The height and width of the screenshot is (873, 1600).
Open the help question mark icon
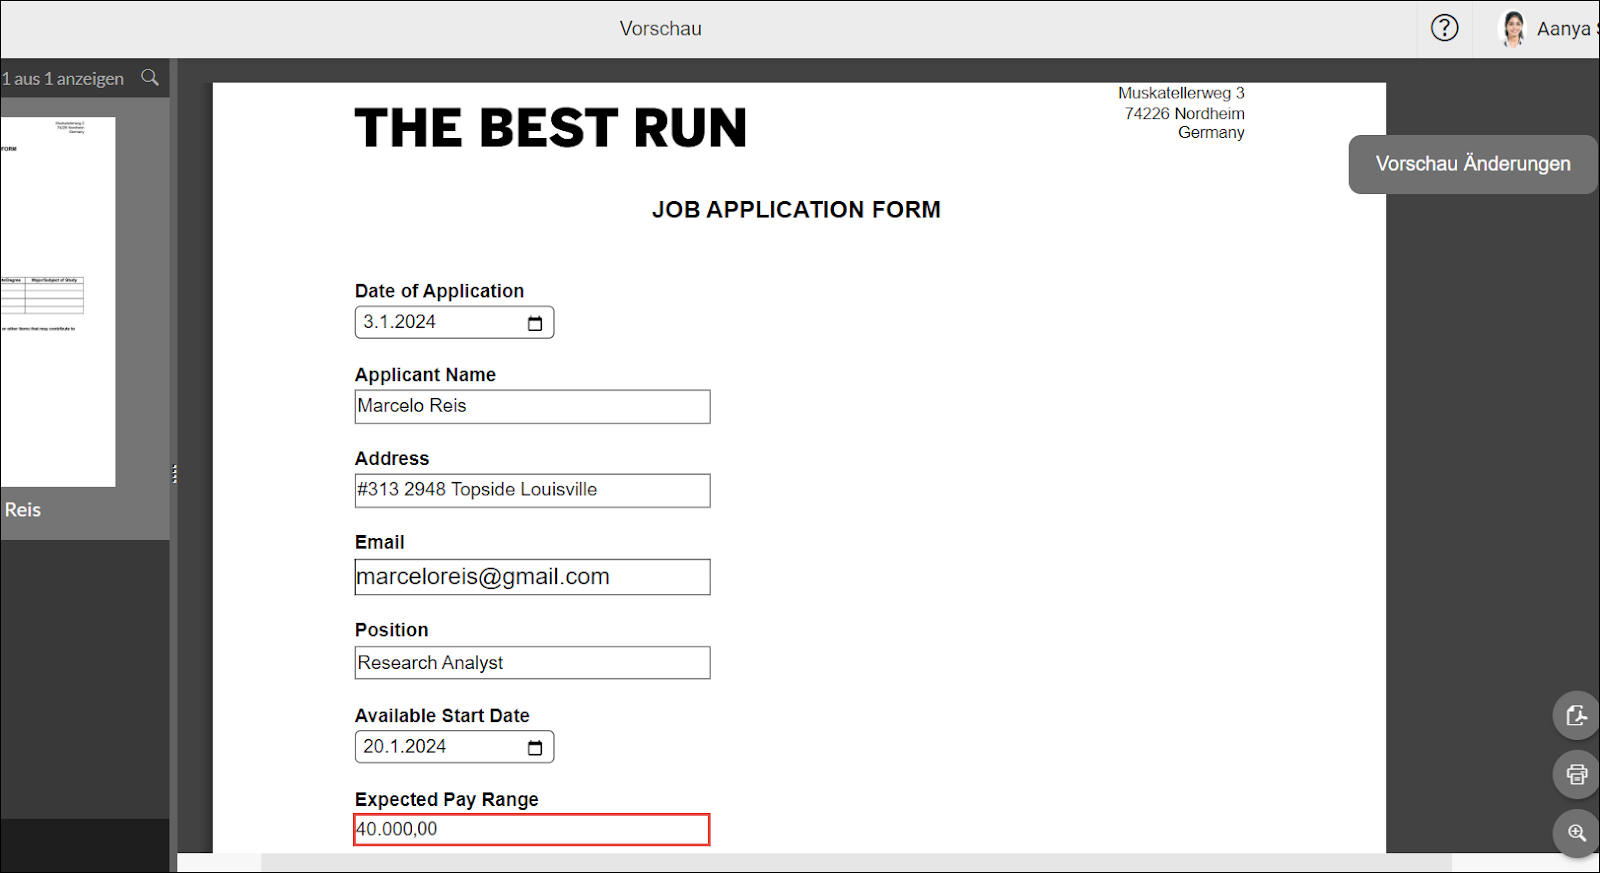(1444, 28)
